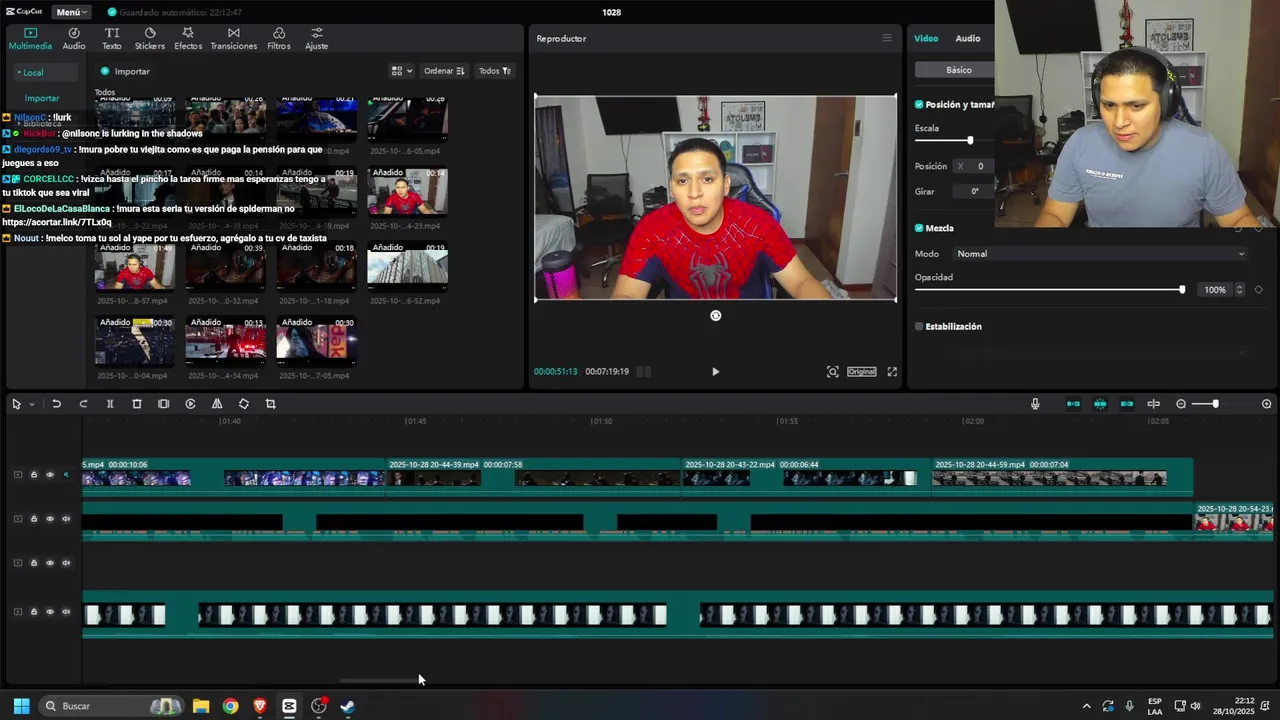Select clip 2025-10-28 20-44-59.mp4 in timeline
This screenshot has width=1280, height=720.
click(x=1063, y=476)
